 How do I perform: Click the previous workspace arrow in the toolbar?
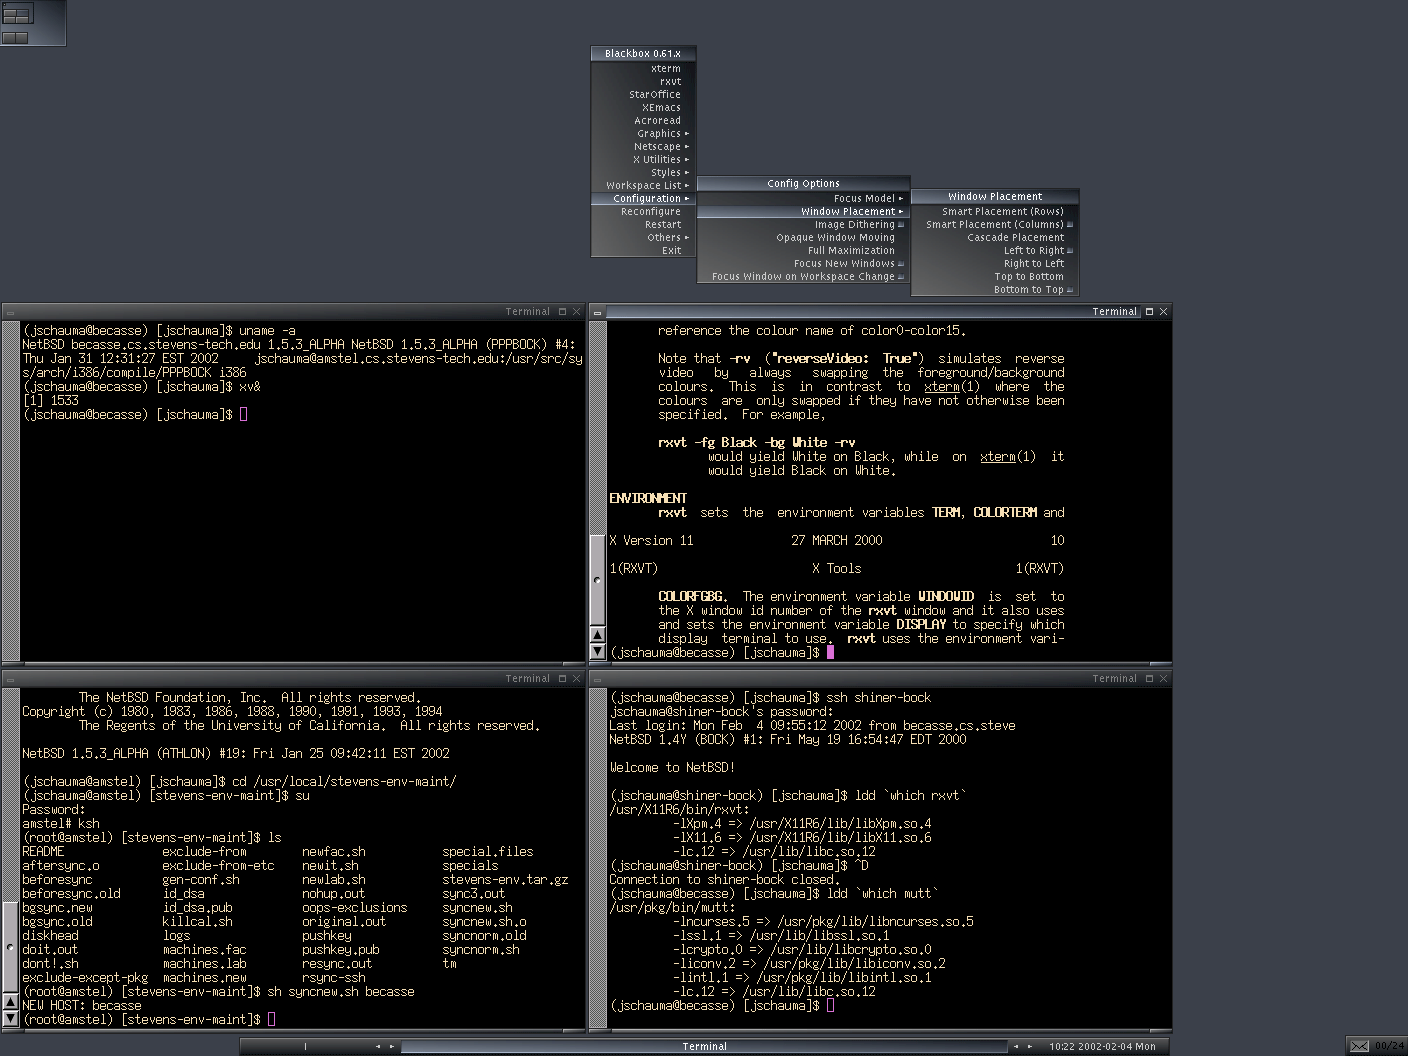(x=378, y=1046)
